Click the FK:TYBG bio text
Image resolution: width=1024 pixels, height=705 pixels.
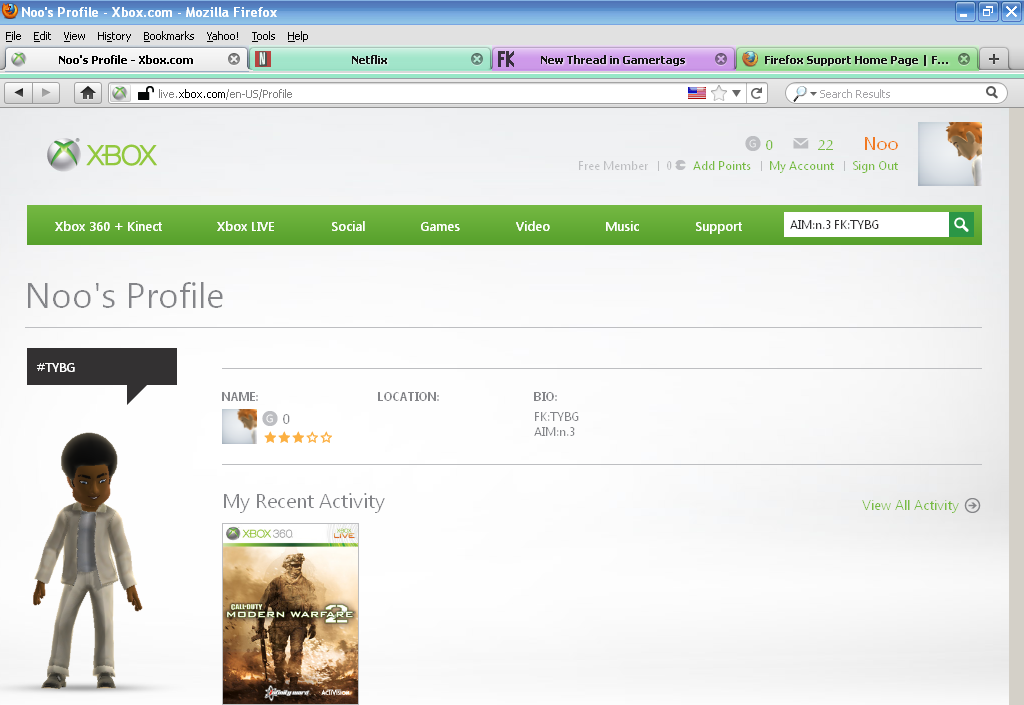556,416
